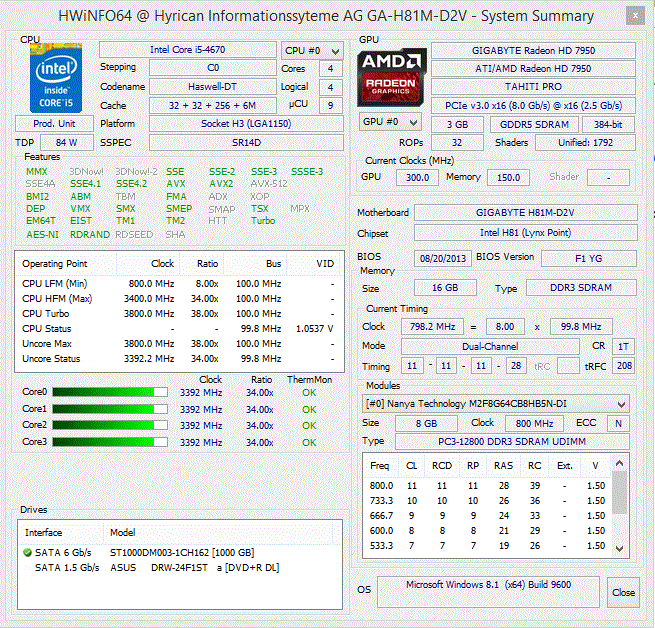Select the Uncore Status row

pyautogui.click(x=180, y=358)
